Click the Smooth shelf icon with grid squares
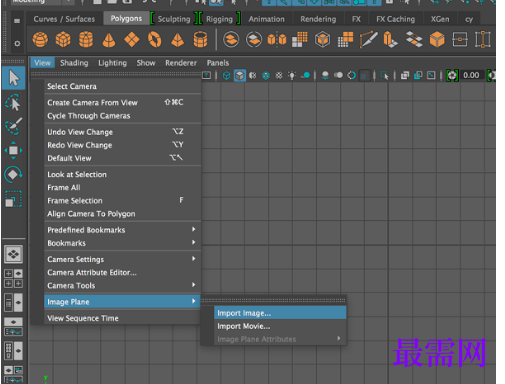This screenshot has height=384, width=505. click(300, 40)
